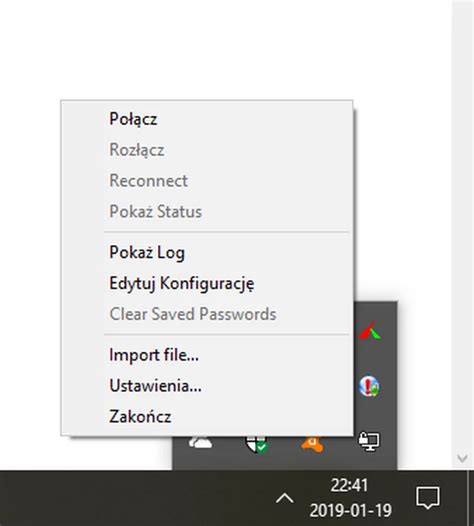Click the globe with exclamation mark tray icon
Image resolution: width=474 pixels, height=526 pixels.
[369, 387]
